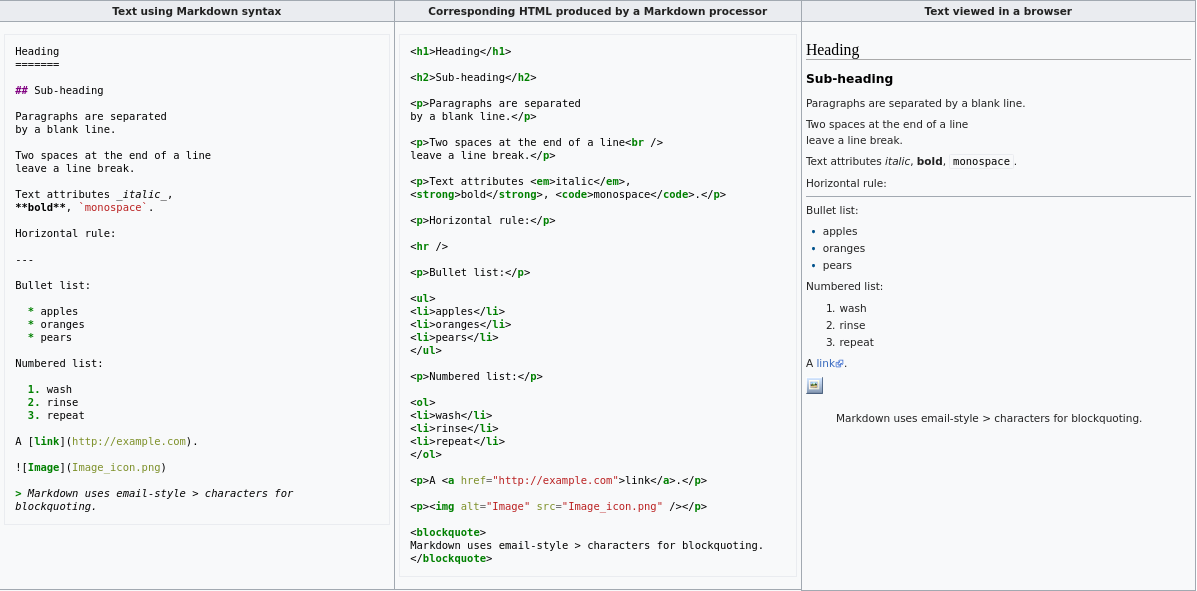Screen dimensions: 1197x591
Task: Click the <hr /> tag in HTML code
Action: [x=429, y=246]
